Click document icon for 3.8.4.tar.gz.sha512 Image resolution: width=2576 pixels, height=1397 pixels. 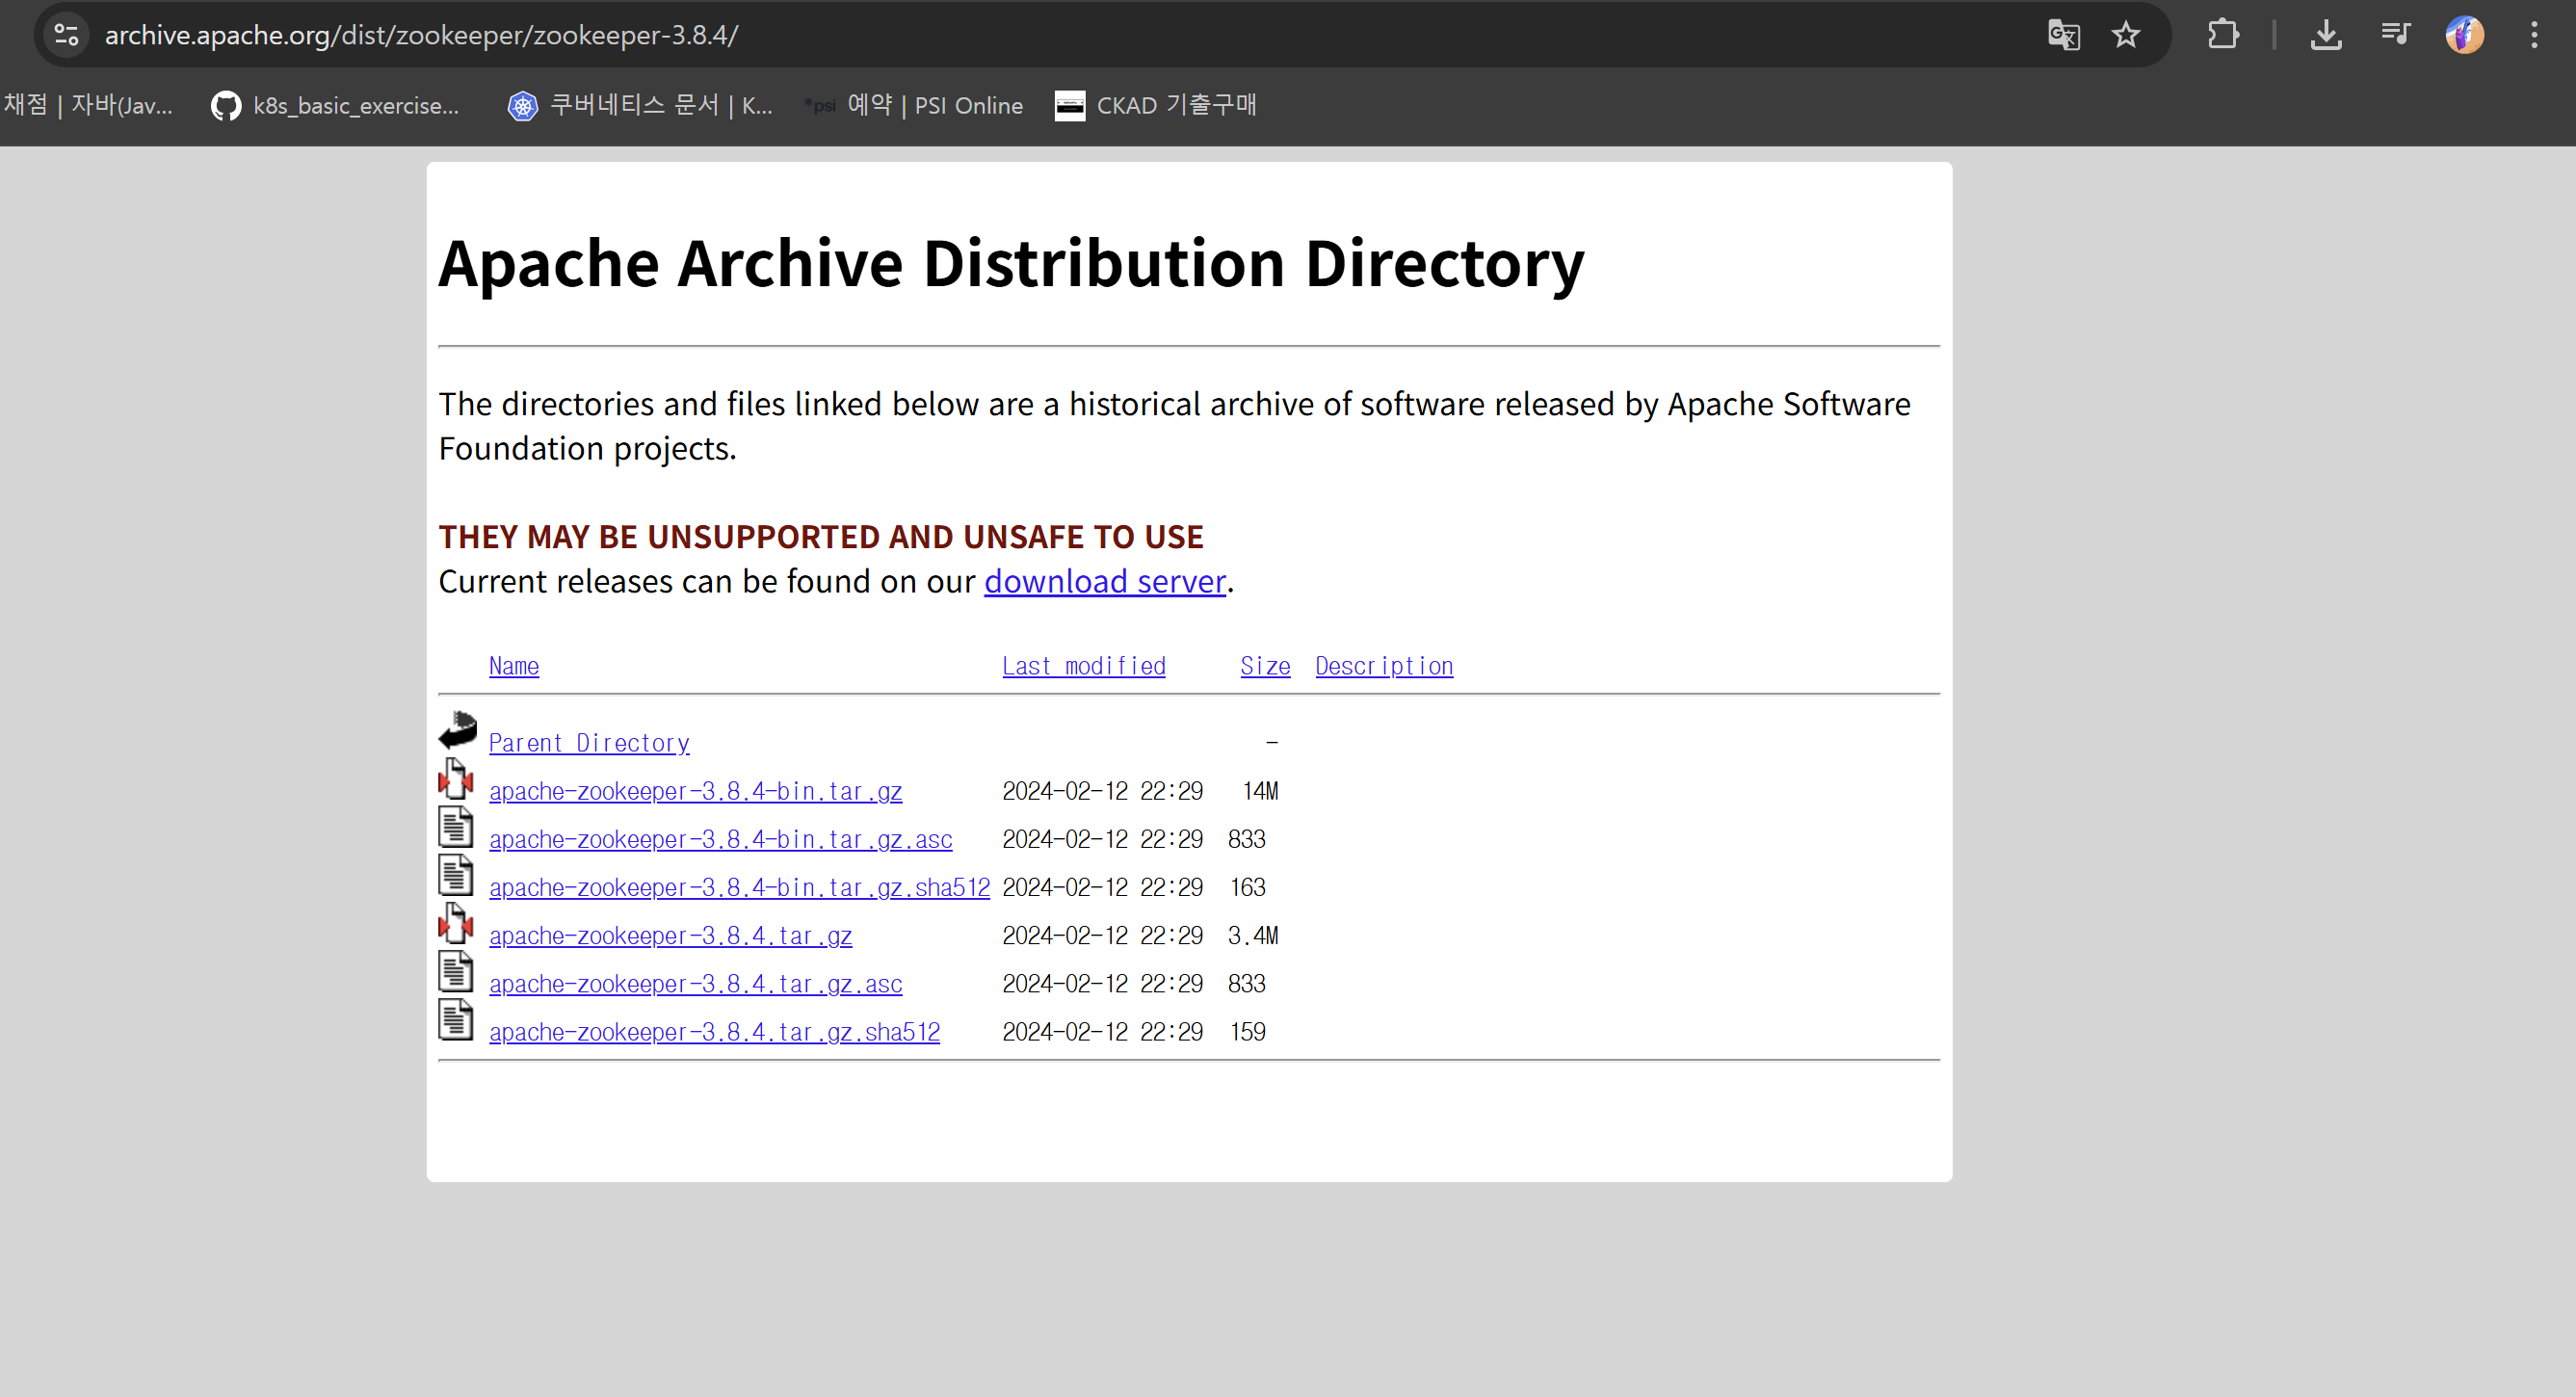(456, 1018)
